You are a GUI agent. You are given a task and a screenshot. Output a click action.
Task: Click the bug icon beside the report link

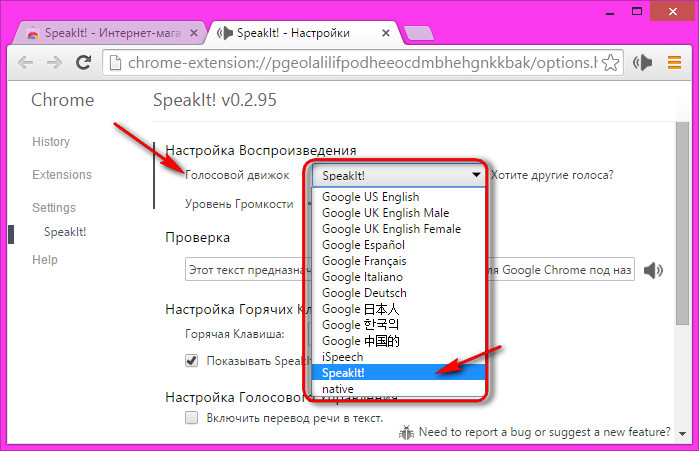pos(406,432)
